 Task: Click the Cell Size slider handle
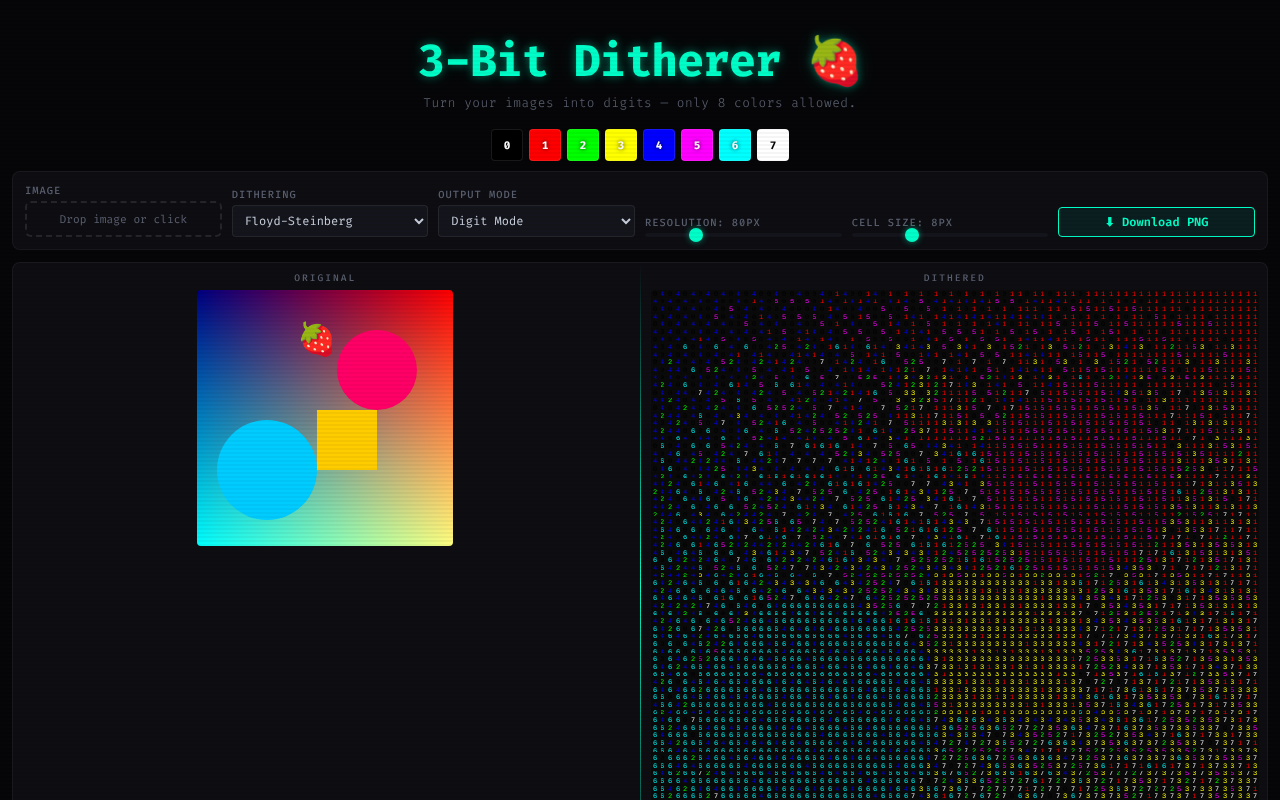click(912, 235)
